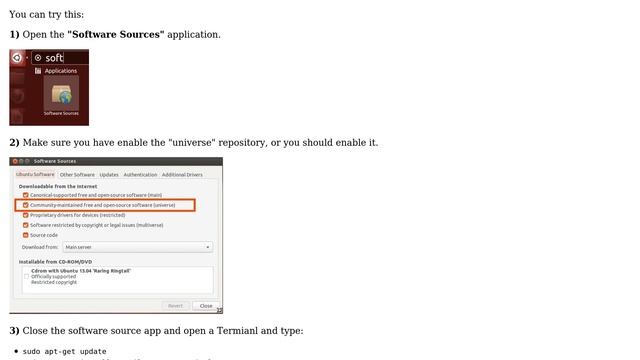Toggle Community-maintained software (universe) checkbox

[26, 205]
